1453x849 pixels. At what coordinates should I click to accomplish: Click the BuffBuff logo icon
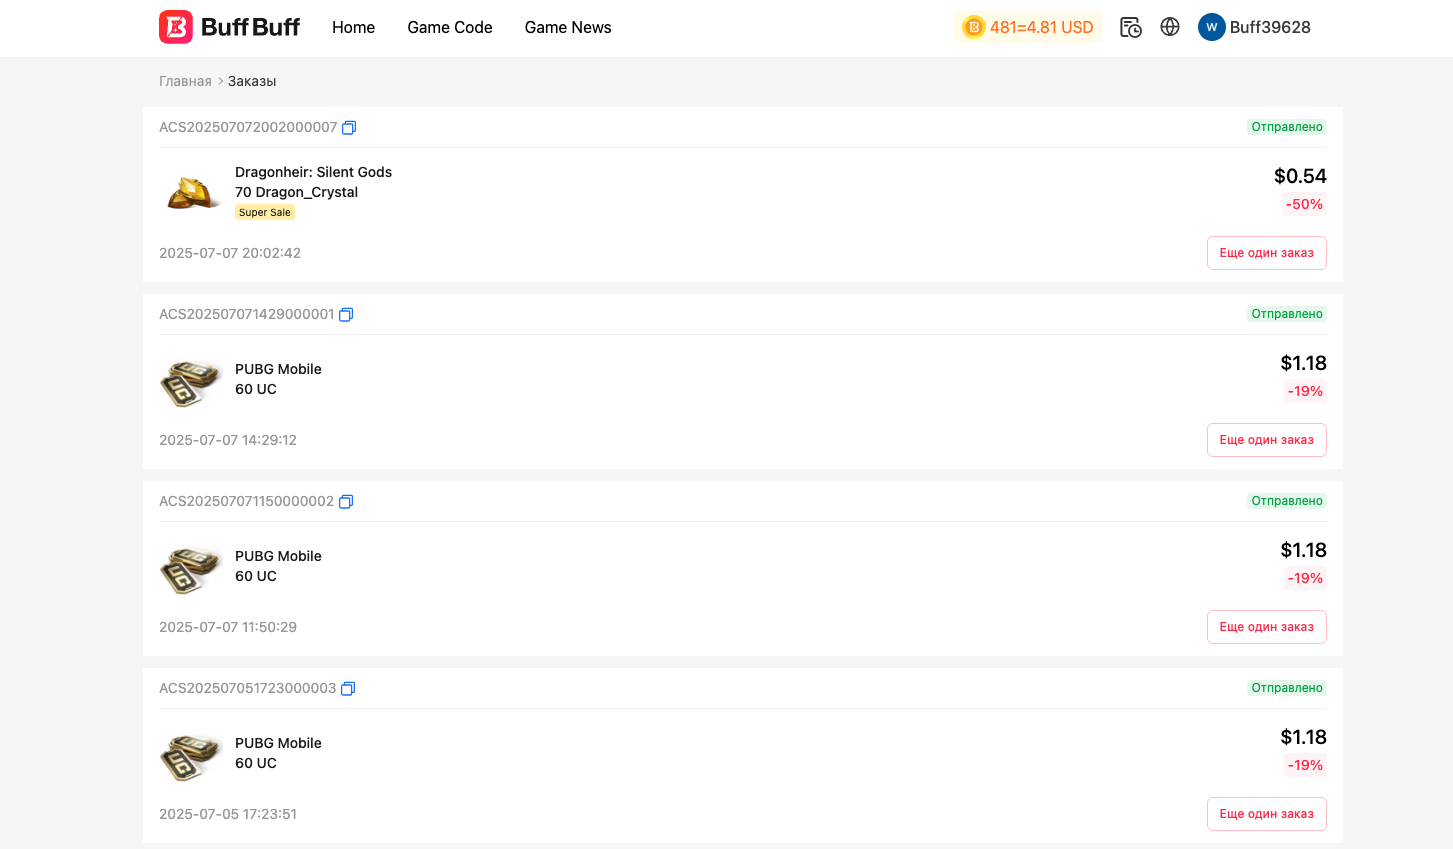pyautogui.click(x=176, y=27)
